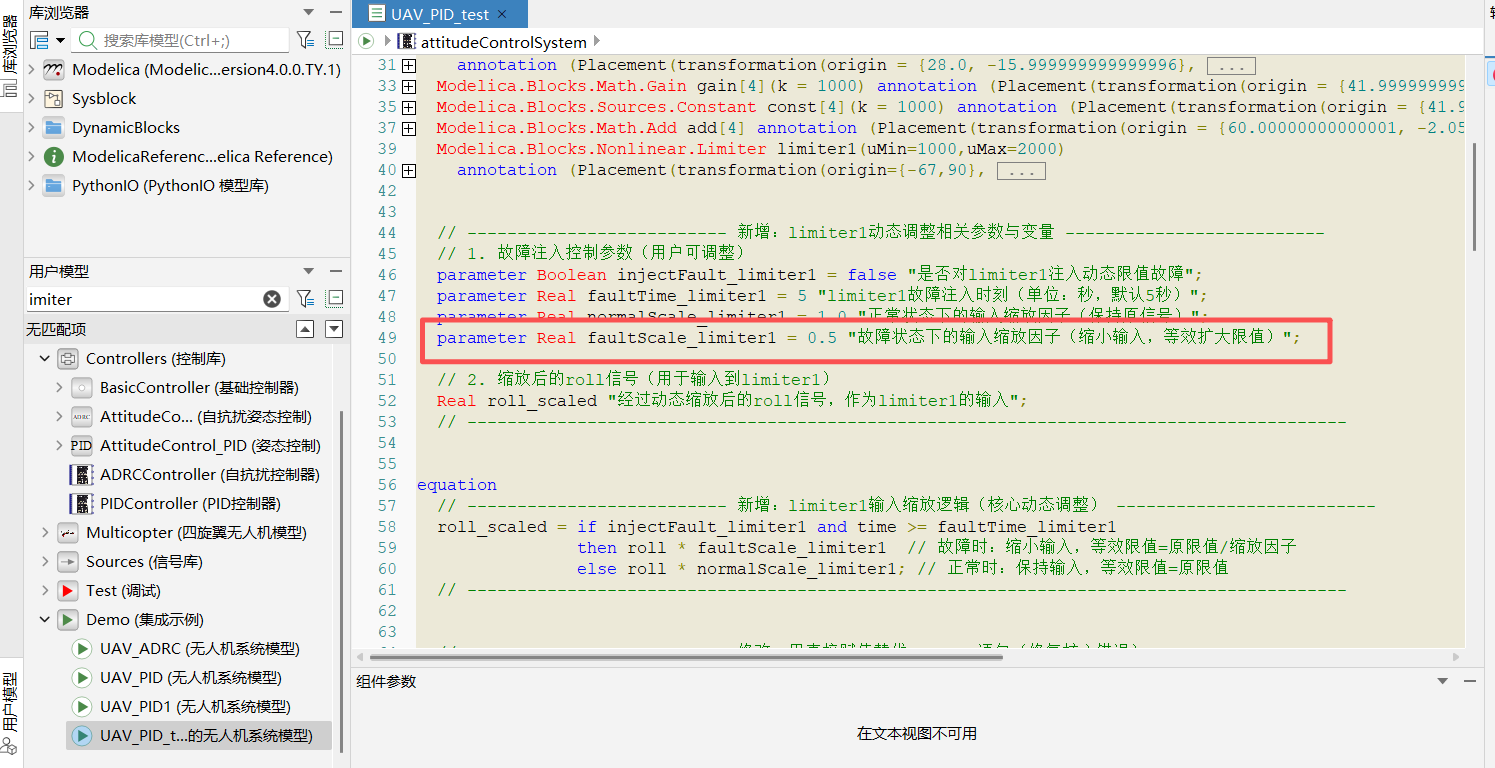1495x768 pixels.
Task: Unfold code block at line 40
Action: click(409, 170)
